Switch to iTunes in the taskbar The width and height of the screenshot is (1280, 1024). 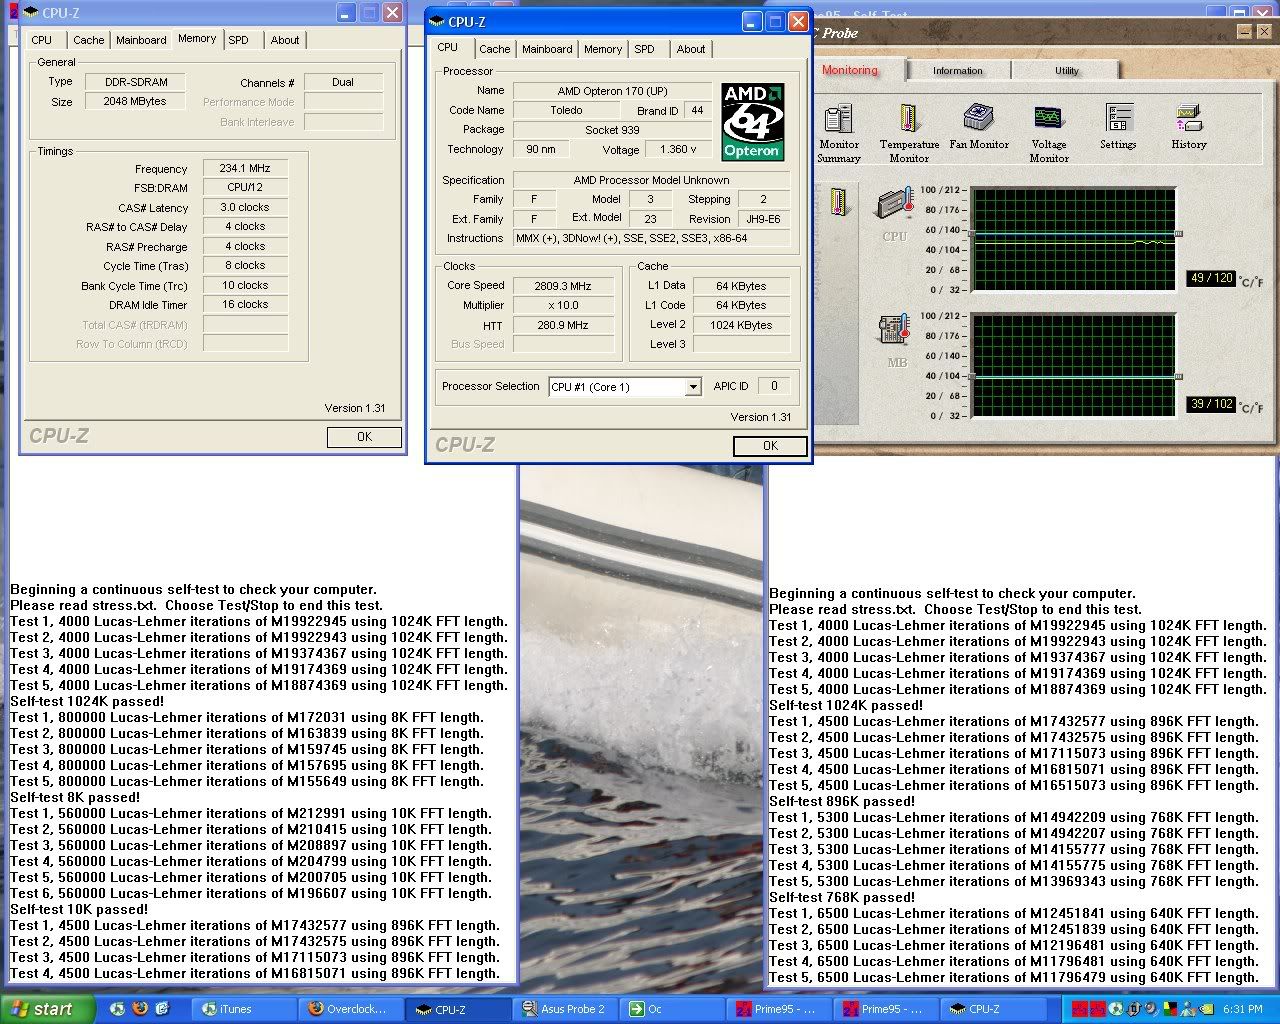pyautogui.click(x=246, y=1009)
